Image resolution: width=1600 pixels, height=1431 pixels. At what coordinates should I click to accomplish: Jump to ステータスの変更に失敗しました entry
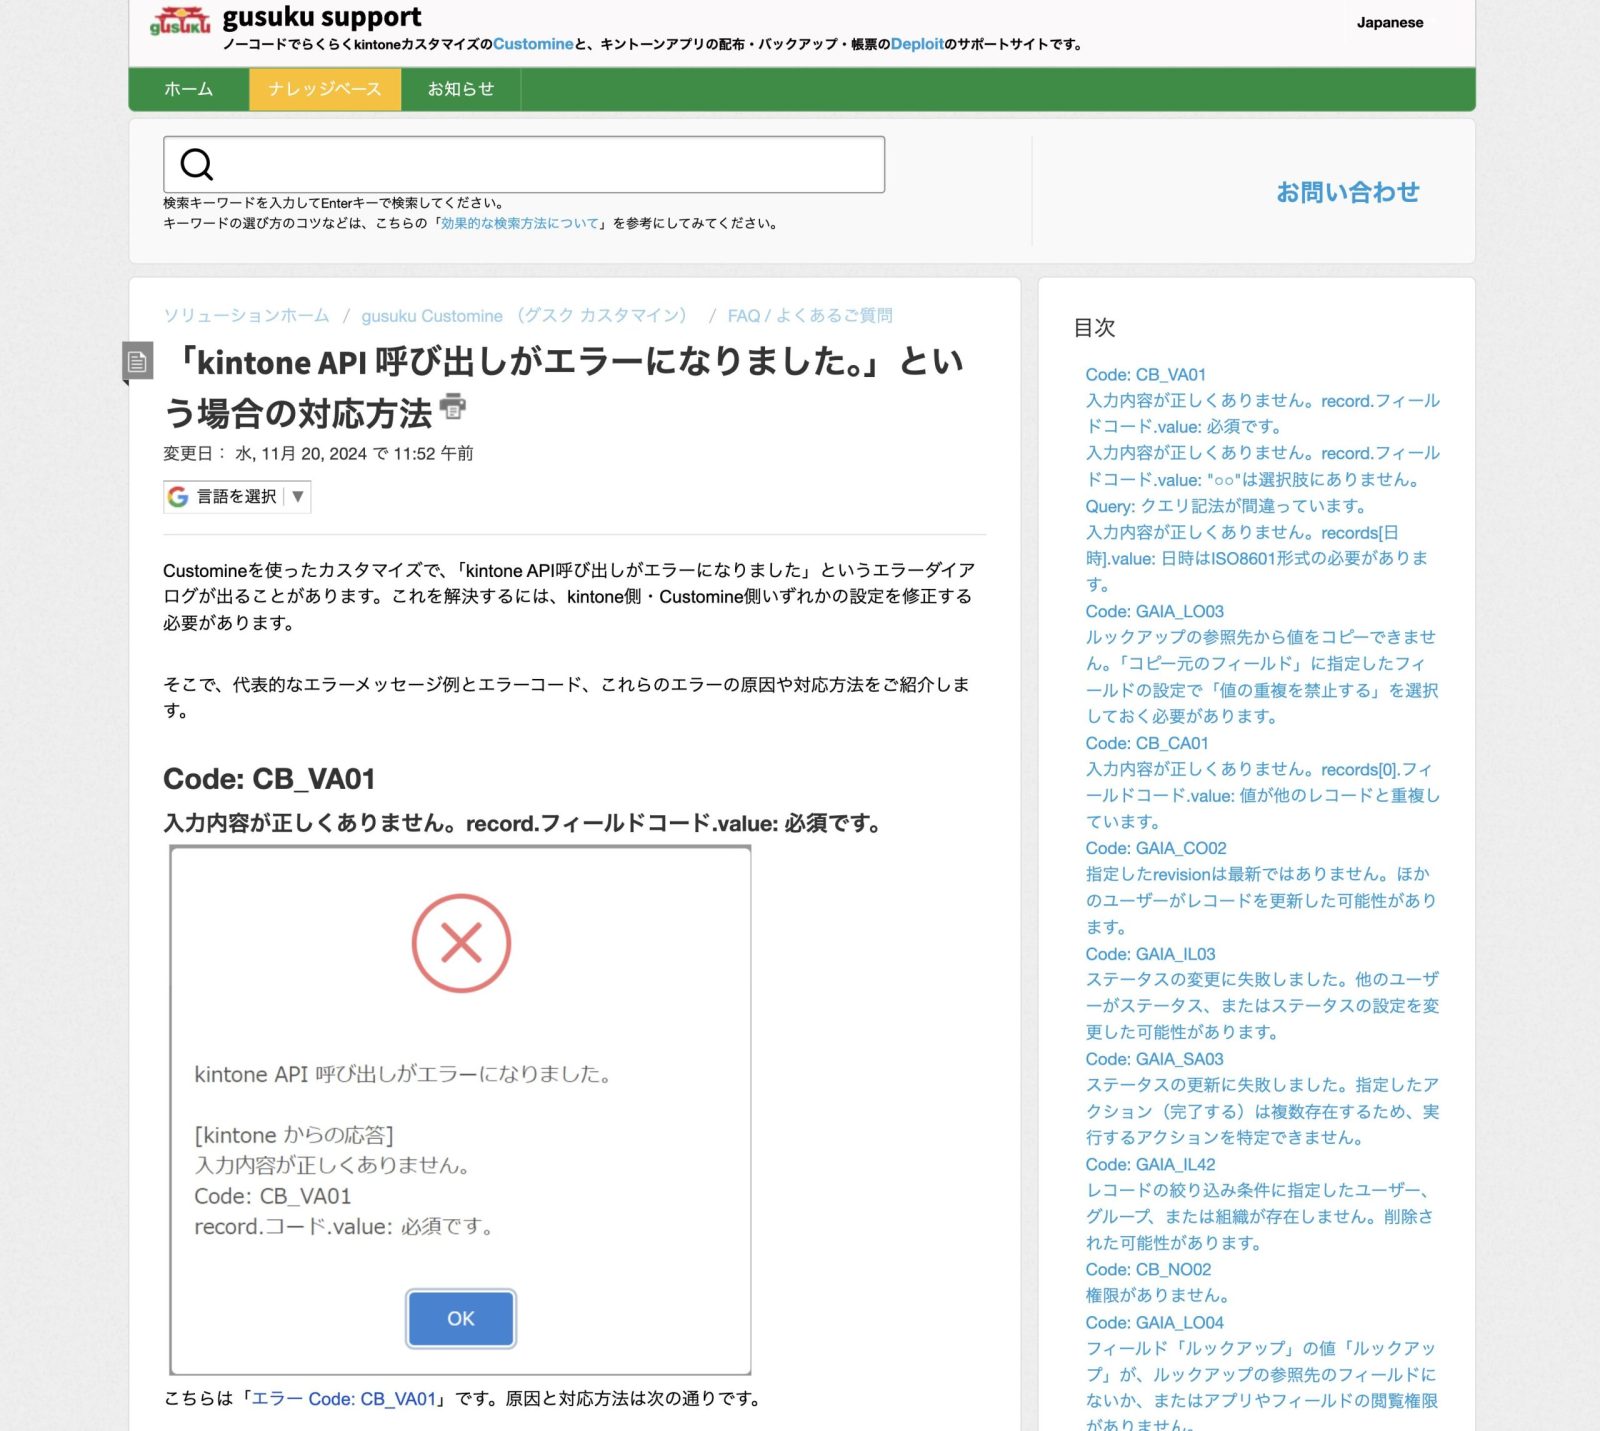tap(1263, 1006)
